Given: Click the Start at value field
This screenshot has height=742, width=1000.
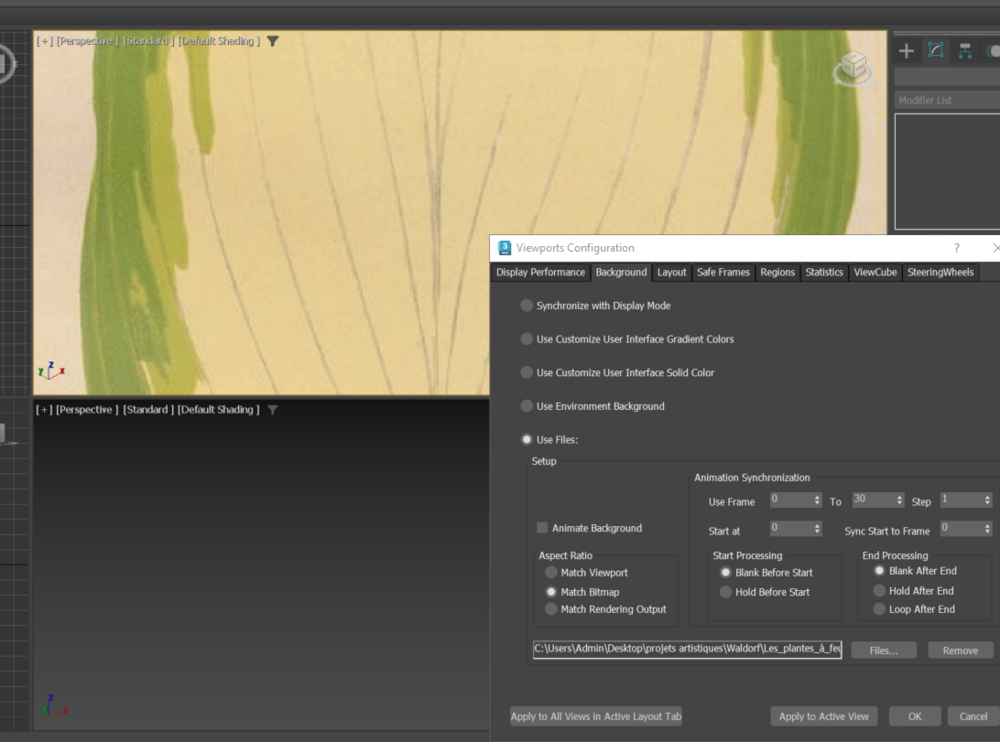Looking at the screenshot, I should [791, 529].
